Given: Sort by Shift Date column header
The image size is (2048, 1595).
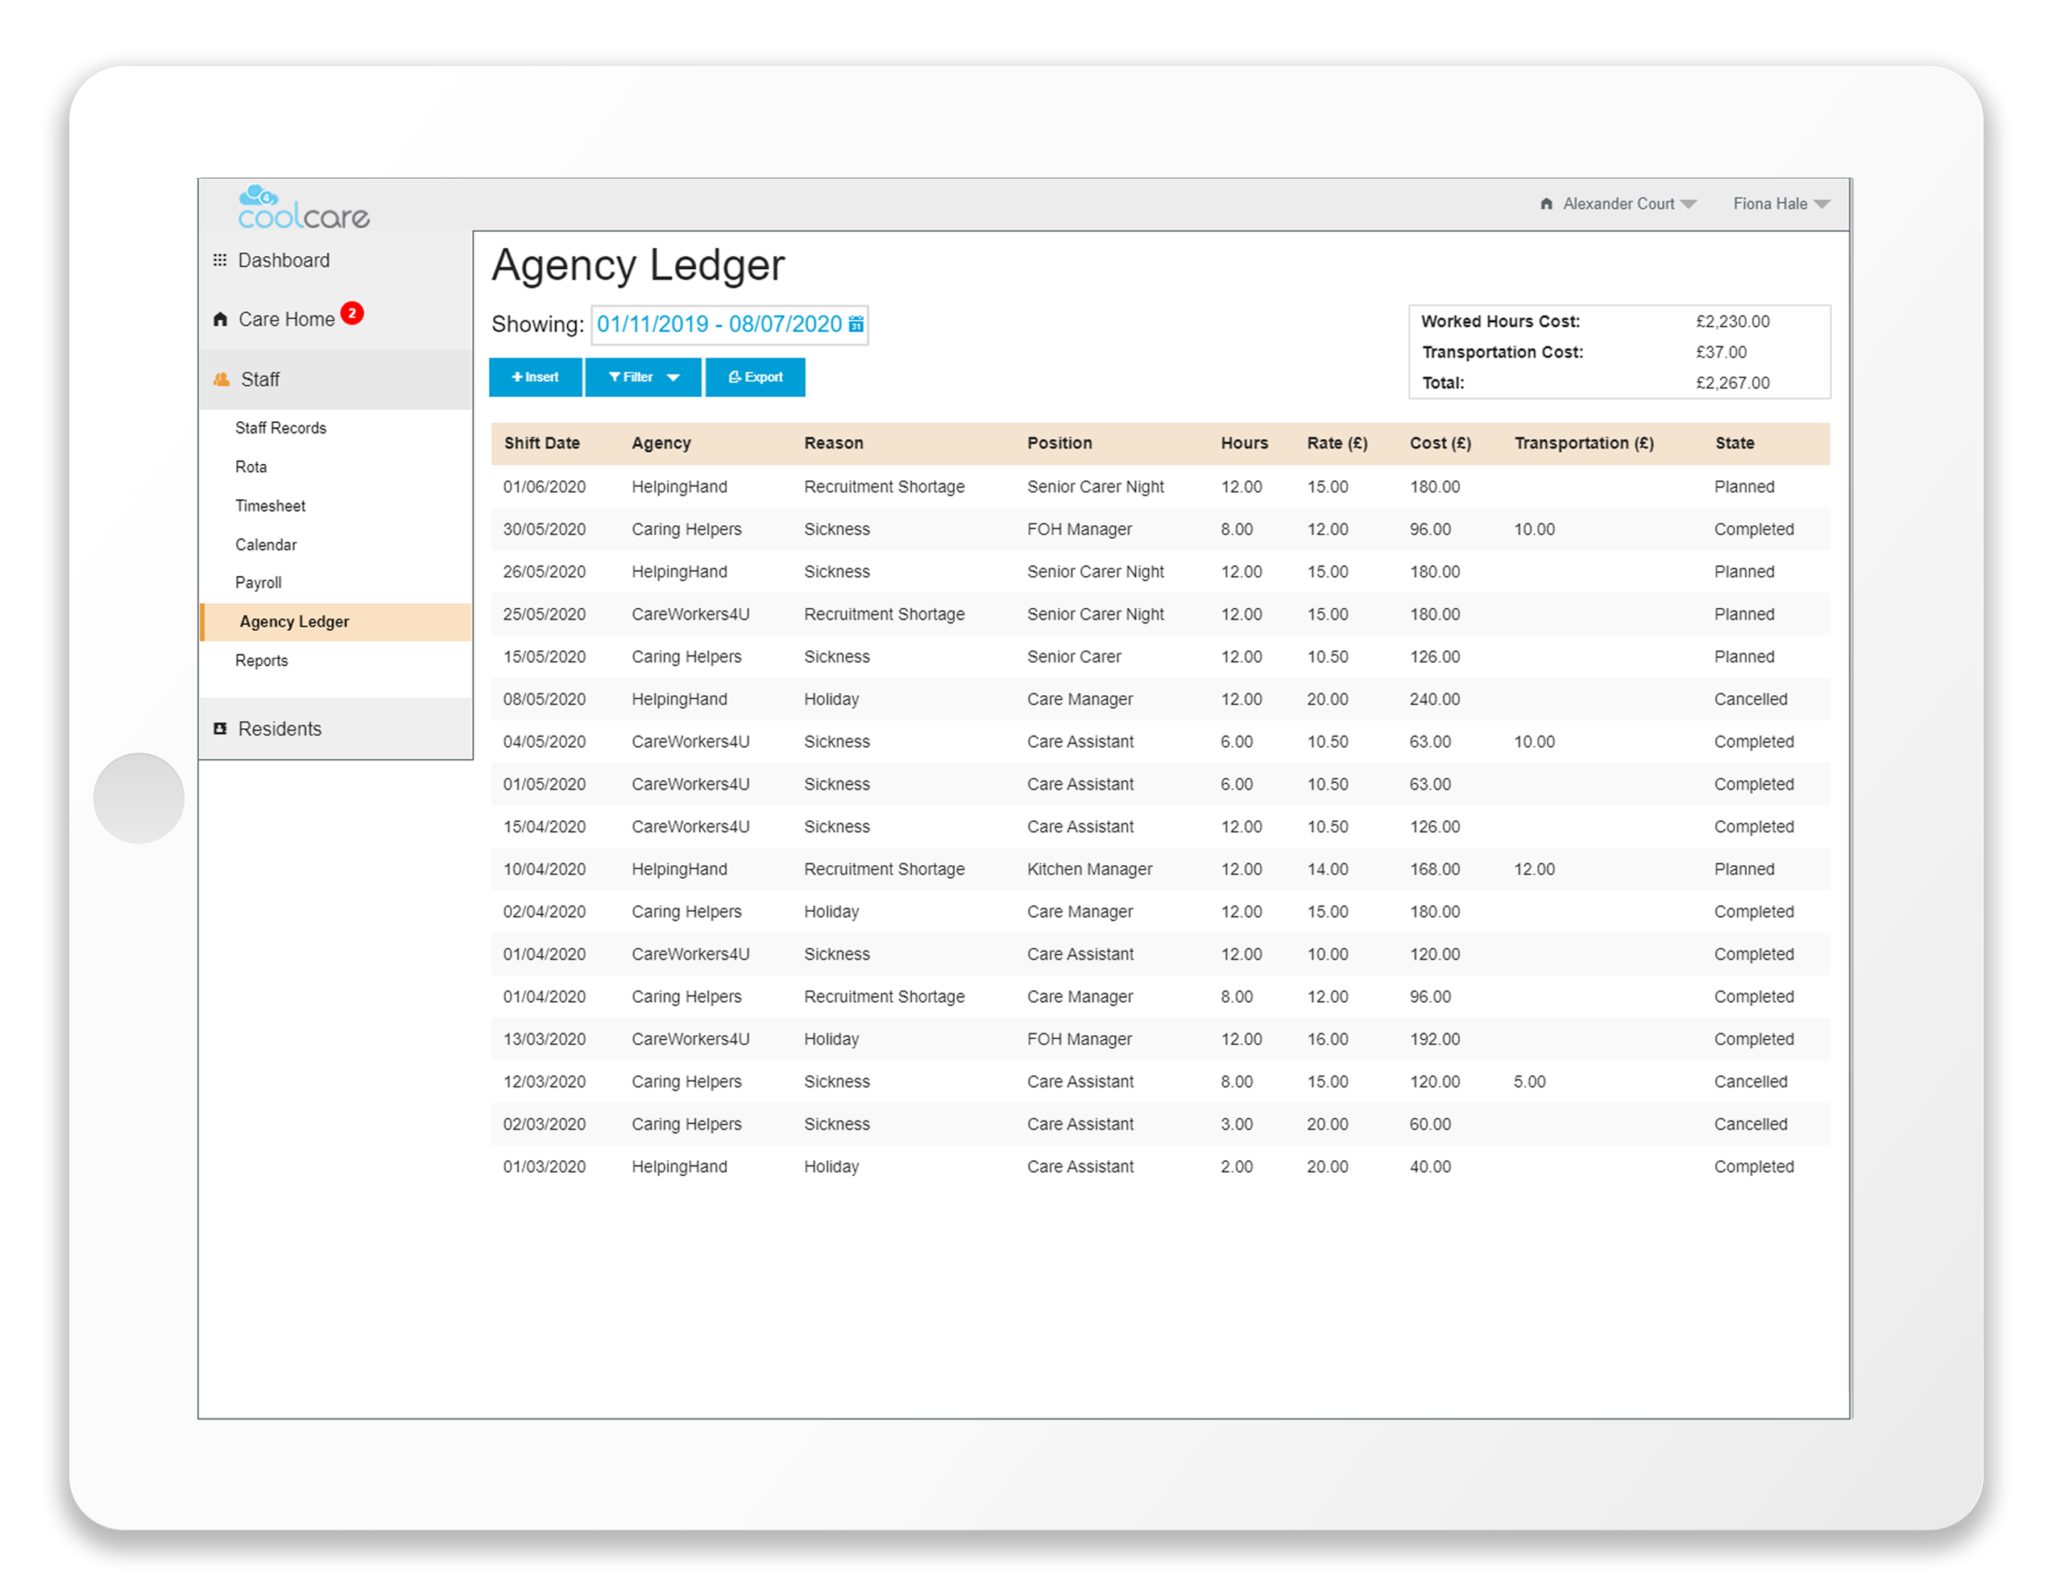Looking at the screenshot, I should point(542,443).
